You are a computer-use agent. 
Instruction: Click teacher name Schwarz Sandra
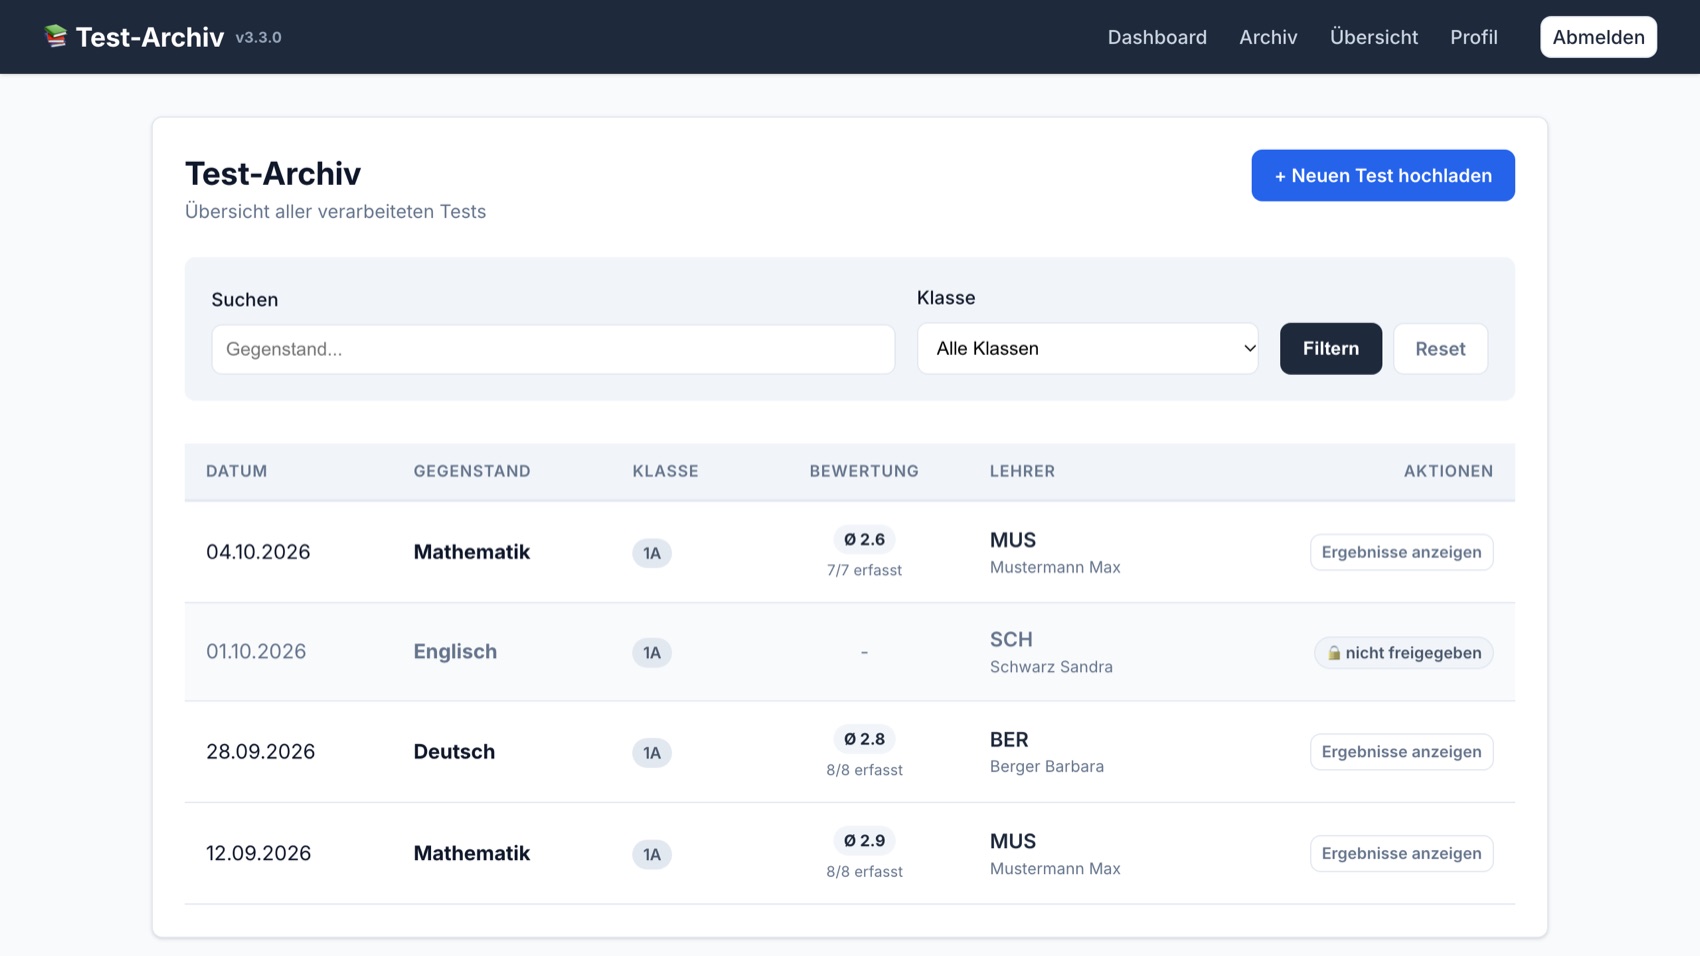pos(1051,667)
